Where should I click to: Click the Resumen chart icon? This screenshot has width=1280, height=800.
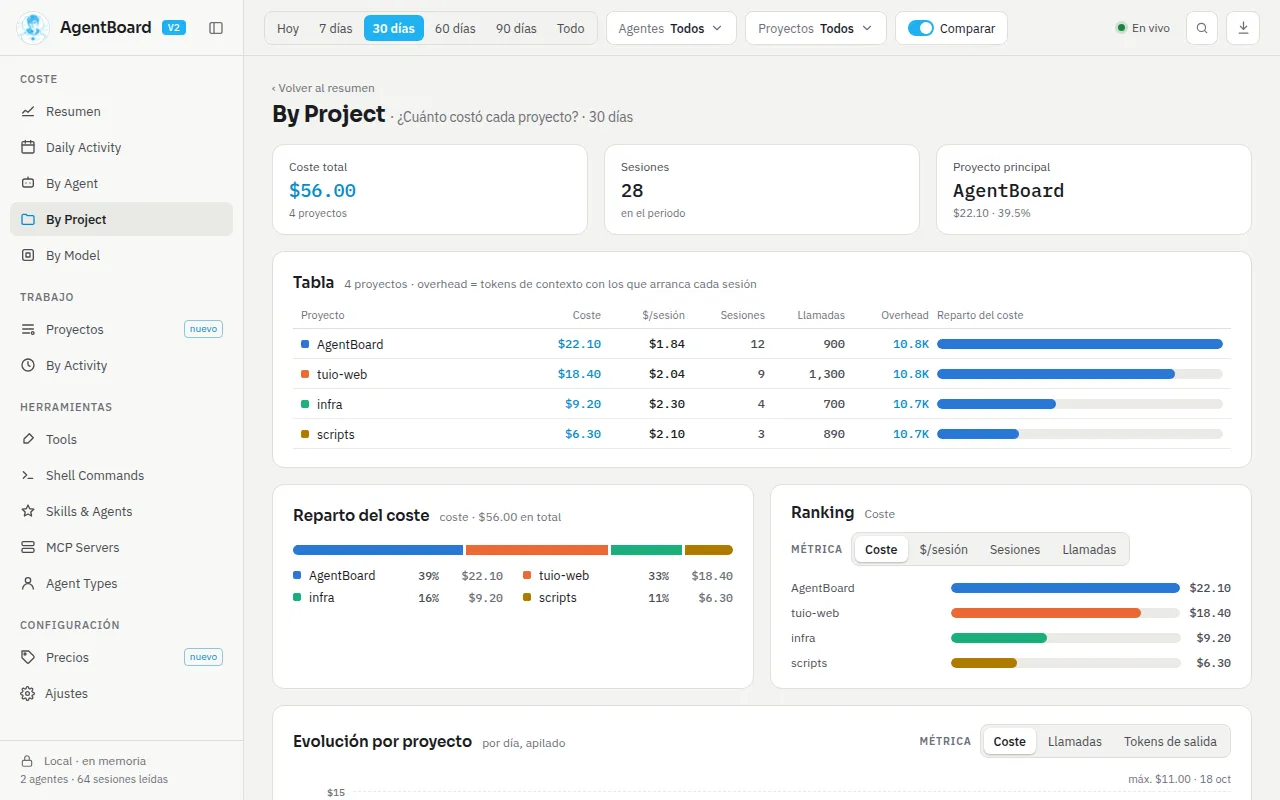(28, 112)
